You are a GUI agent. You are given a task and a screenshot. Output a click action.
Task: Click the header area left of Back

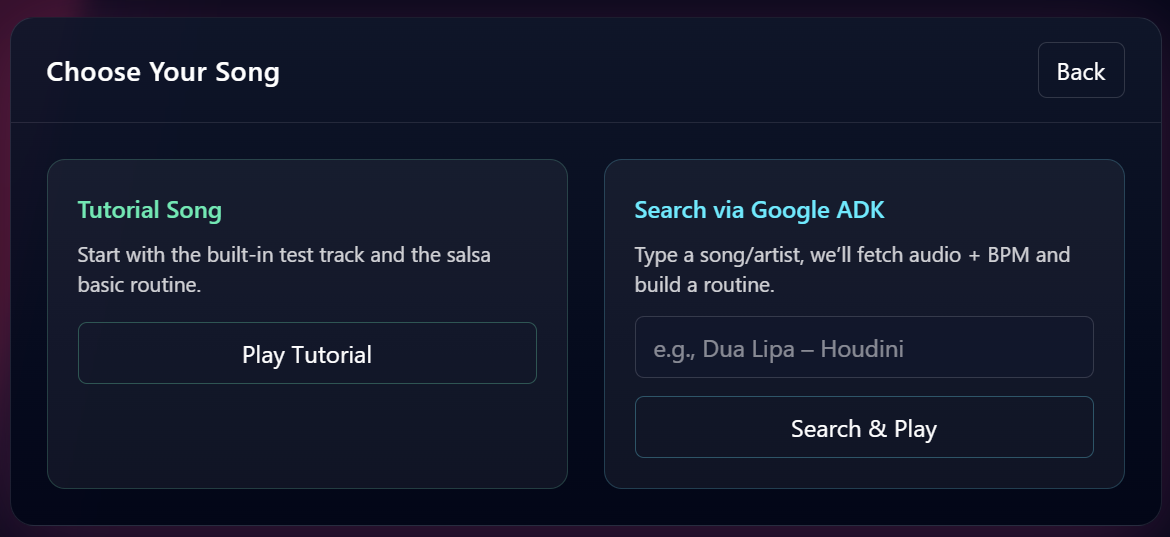[650, 72]
